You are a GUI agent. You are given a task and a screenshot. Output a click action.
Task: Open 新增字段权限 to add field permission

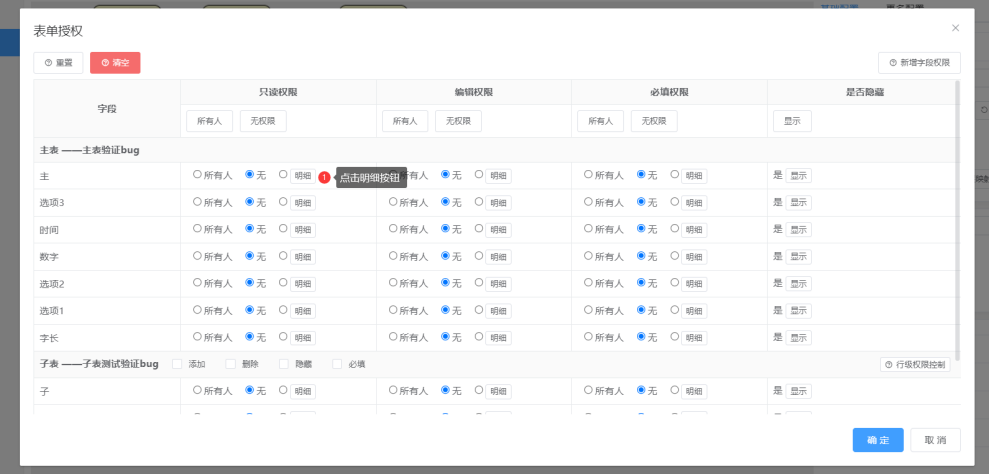pos(919,63)
